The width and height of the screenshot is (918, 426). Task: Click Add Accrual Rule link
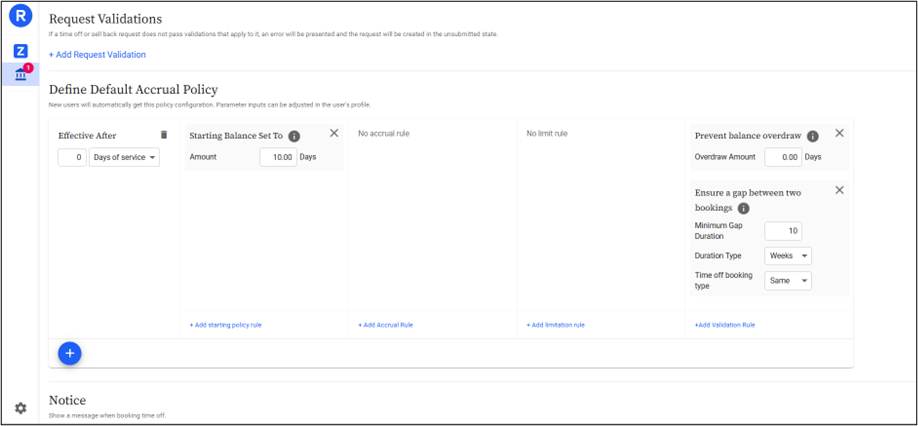(x=385, y=325)
